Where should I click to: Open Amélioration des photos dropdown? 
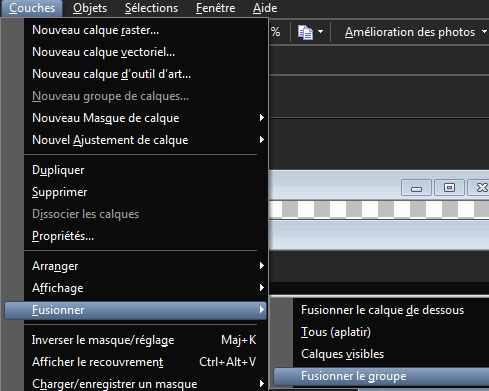click(x=416, y=32)
